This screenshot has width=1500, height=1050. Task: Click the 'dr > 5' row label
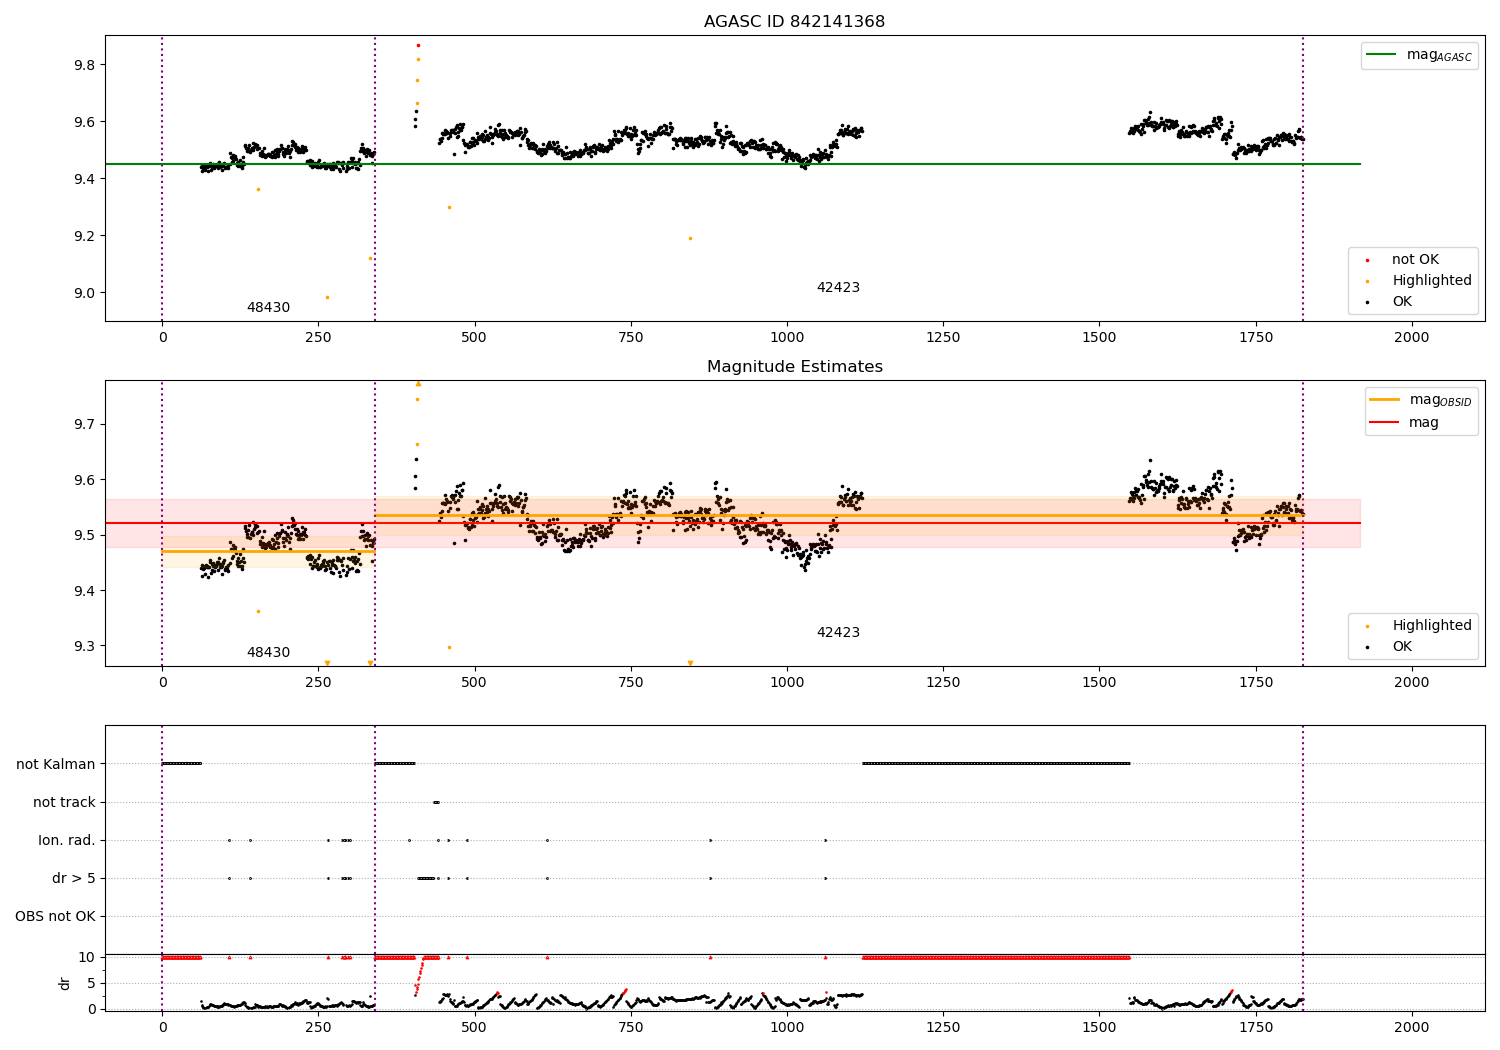click(x=74, y=879)
